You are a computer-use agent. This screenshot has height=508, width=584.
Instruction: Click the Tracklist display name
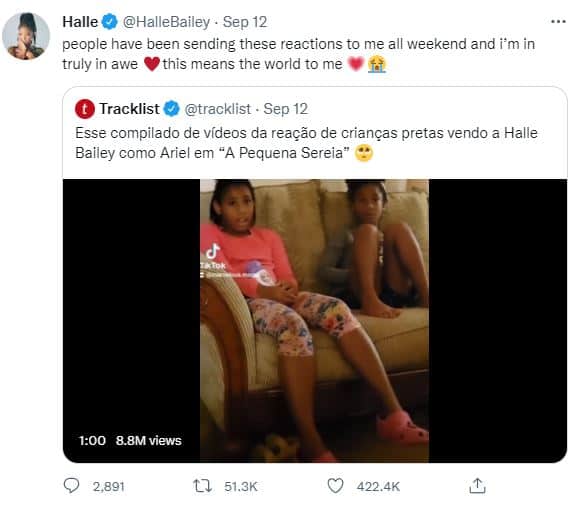129,109
